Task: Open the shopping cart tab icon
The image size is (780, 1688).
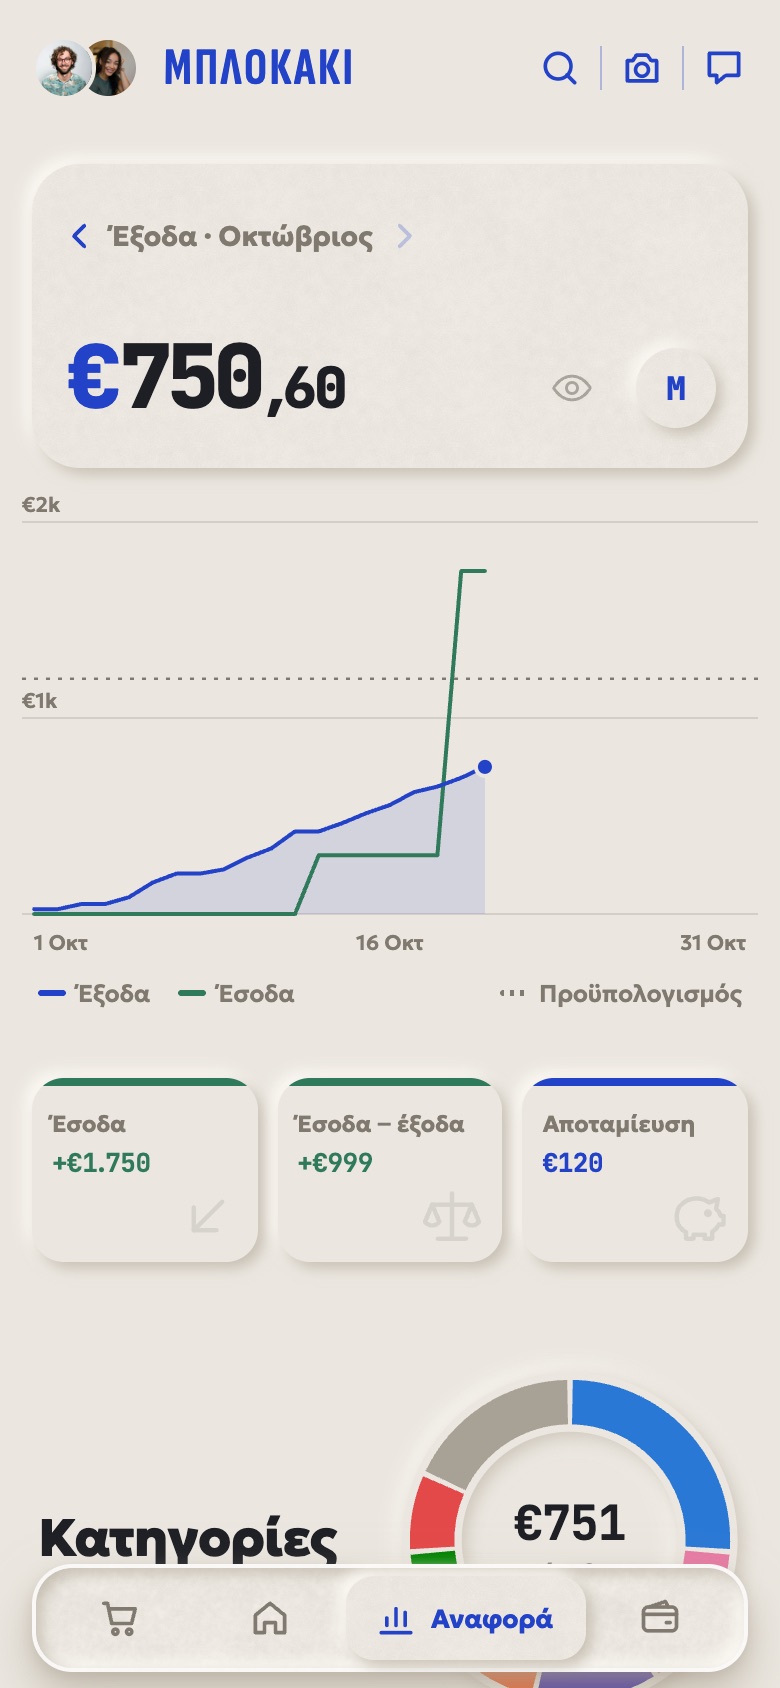Action: pos(120,1618)
